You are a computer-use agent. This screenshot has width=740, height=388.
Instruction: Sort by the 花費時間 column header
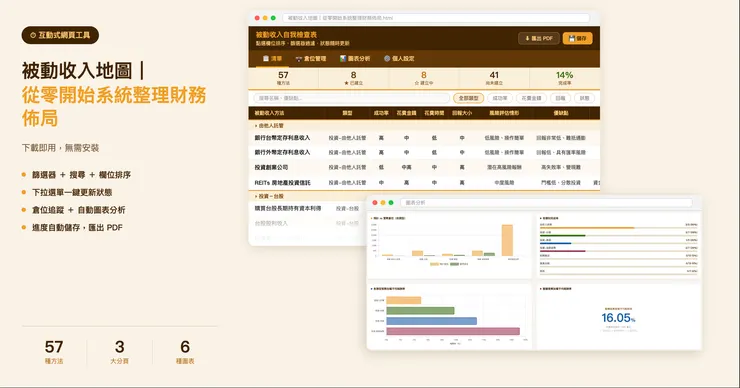click(x=434, y=113)
